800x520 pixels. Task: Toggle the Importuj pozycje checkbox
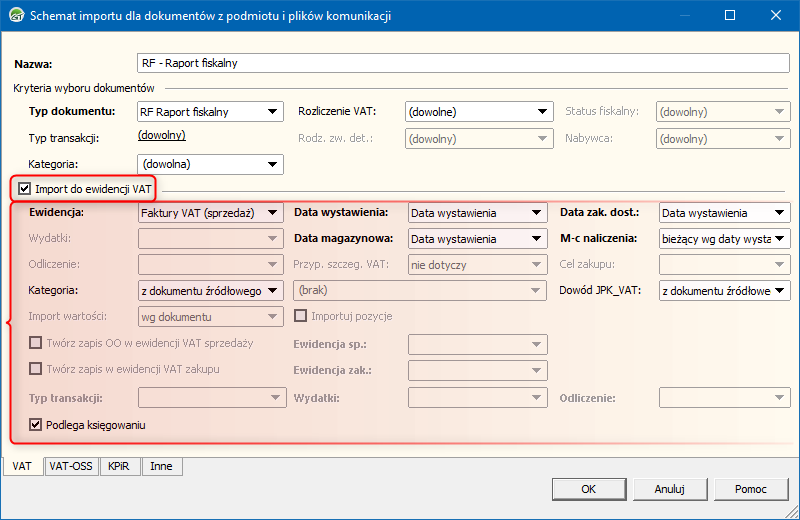301,316
